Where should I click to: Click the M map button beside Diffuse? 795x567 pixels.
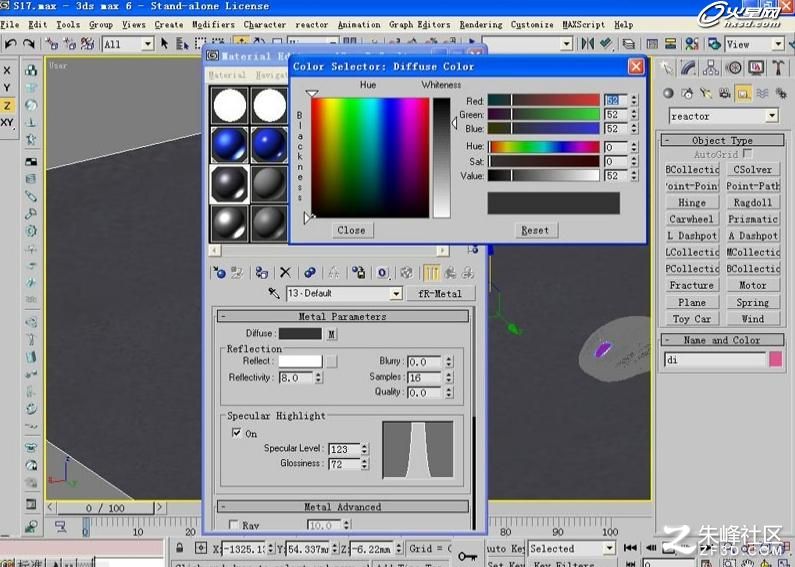pyautogui.click(x=331, y=334)
